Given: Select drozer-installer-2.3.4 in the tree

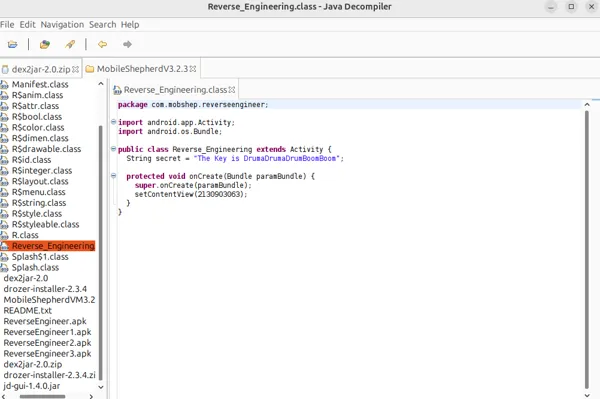Looking at the screenshot, I should 45,289.
